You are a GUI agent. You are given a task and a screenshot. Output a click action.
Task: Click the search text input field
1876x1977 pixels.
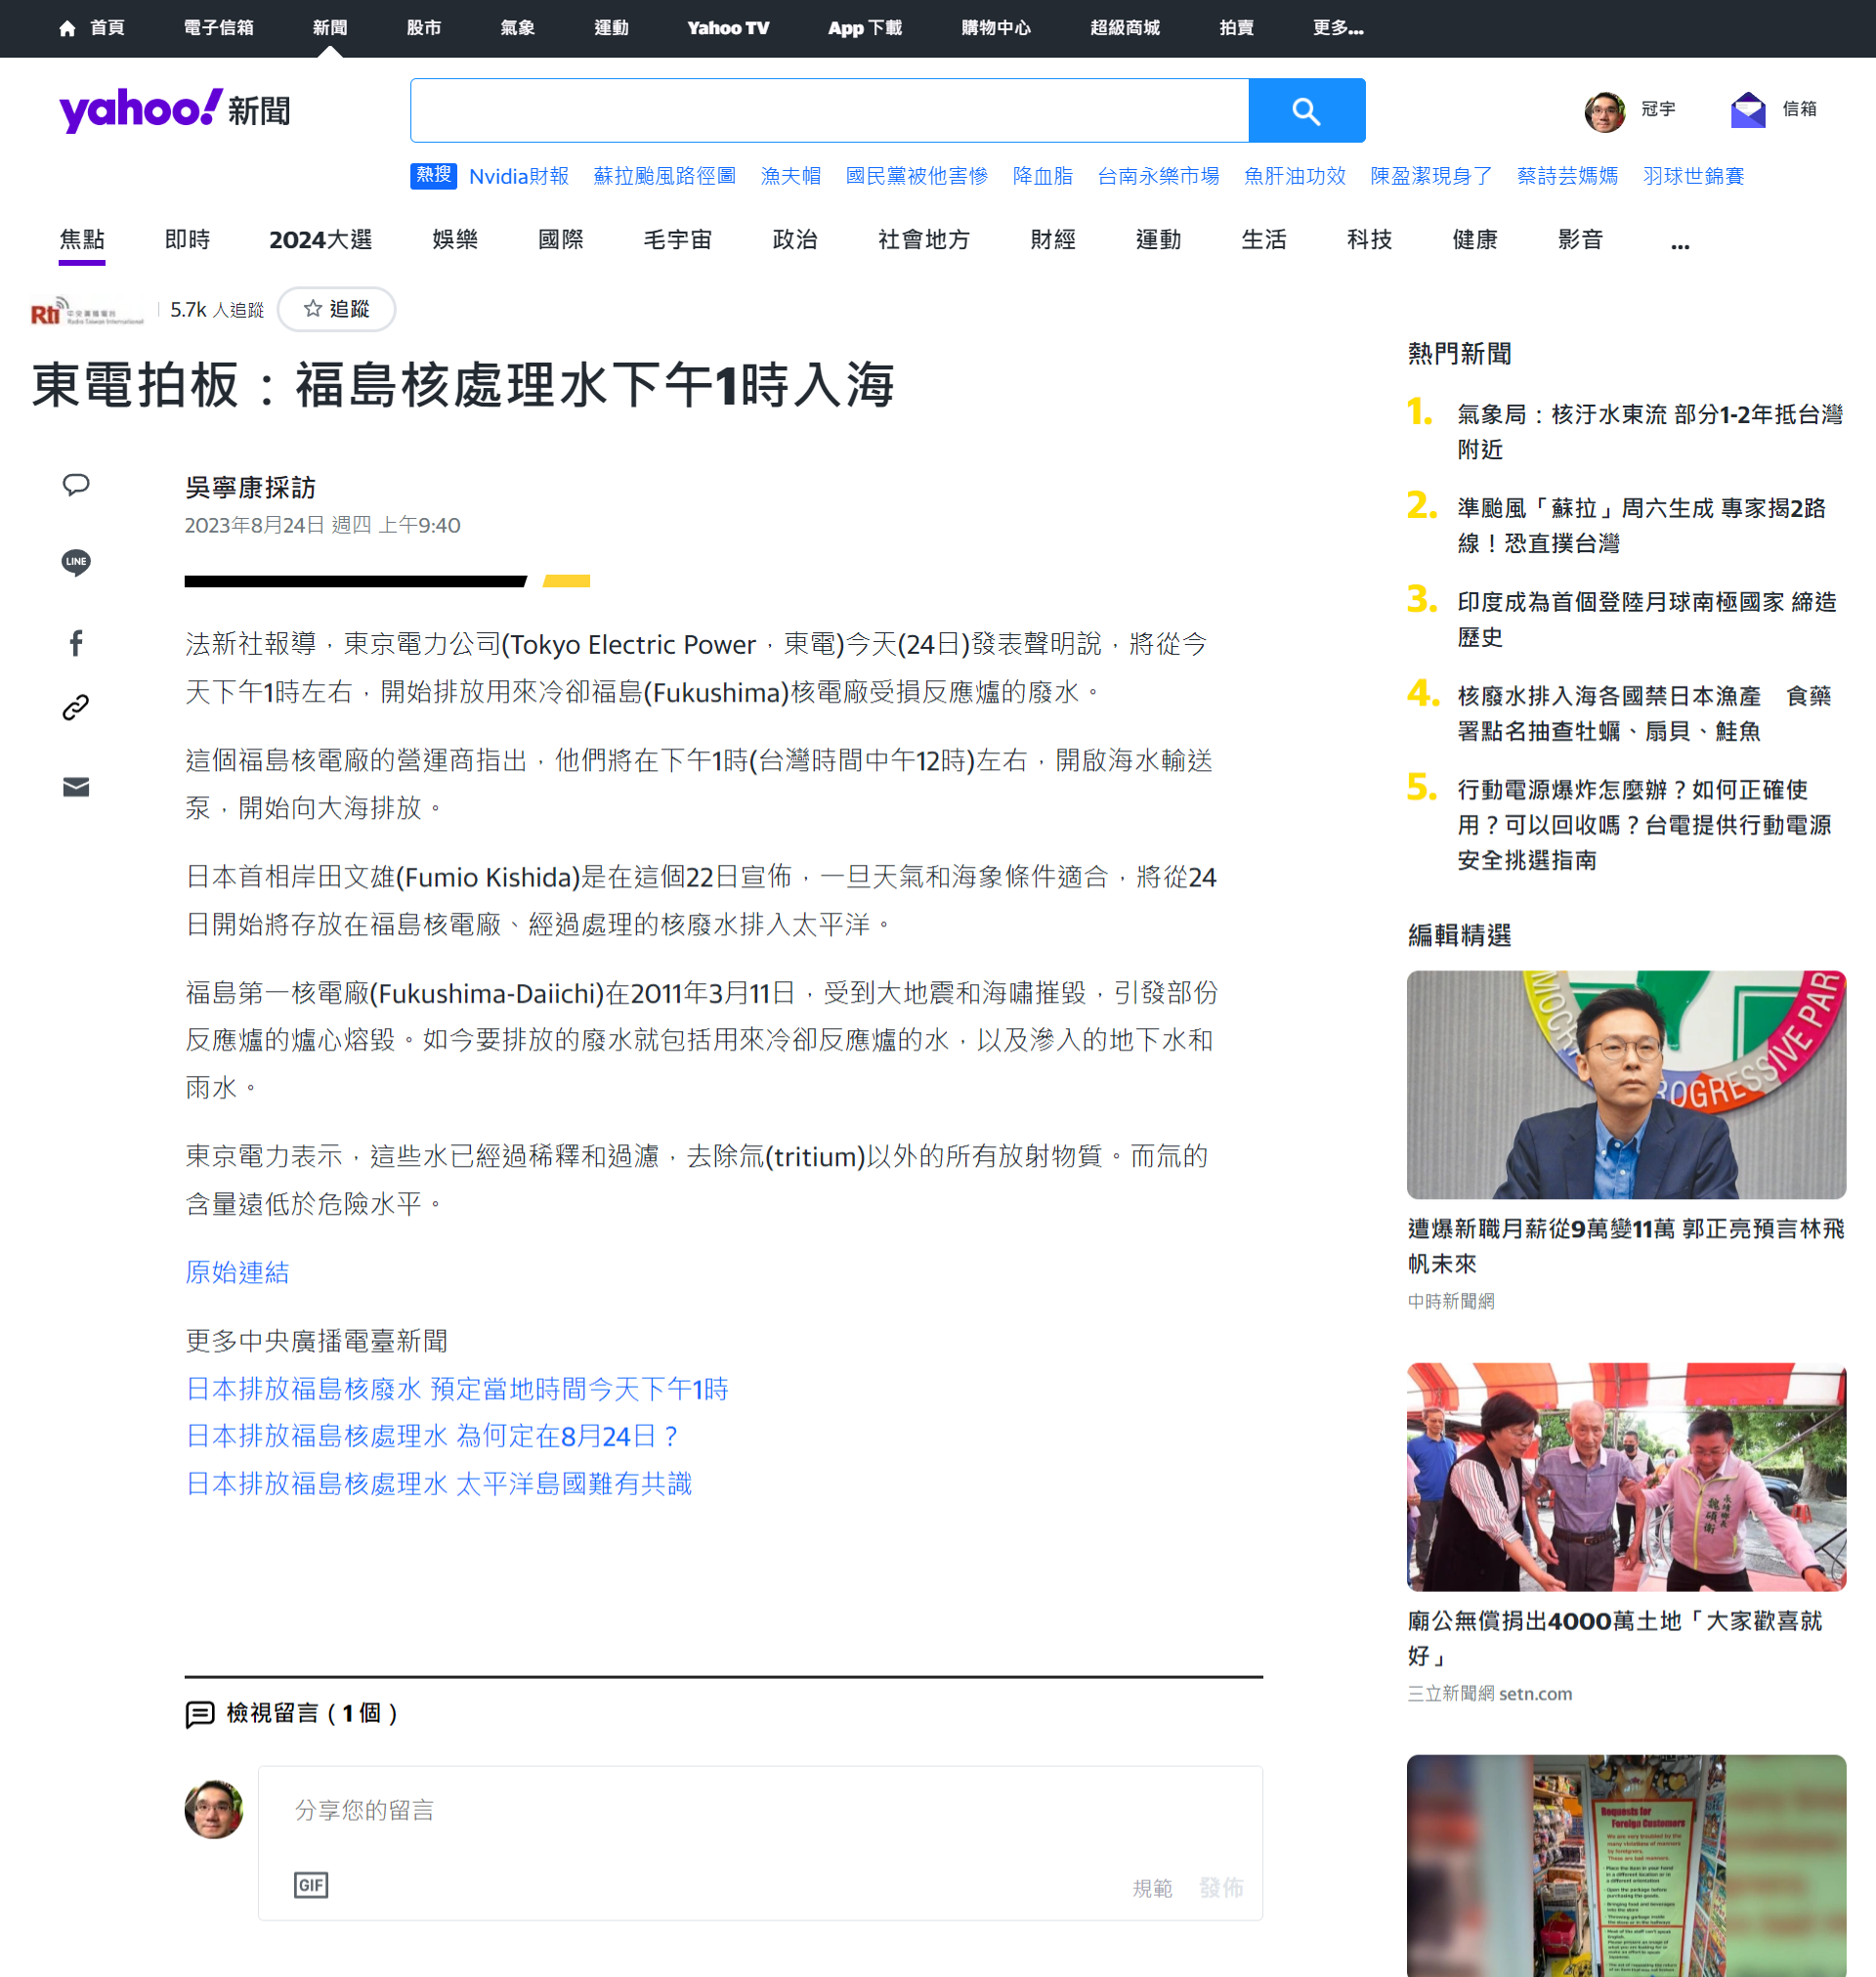coord(829,111)
